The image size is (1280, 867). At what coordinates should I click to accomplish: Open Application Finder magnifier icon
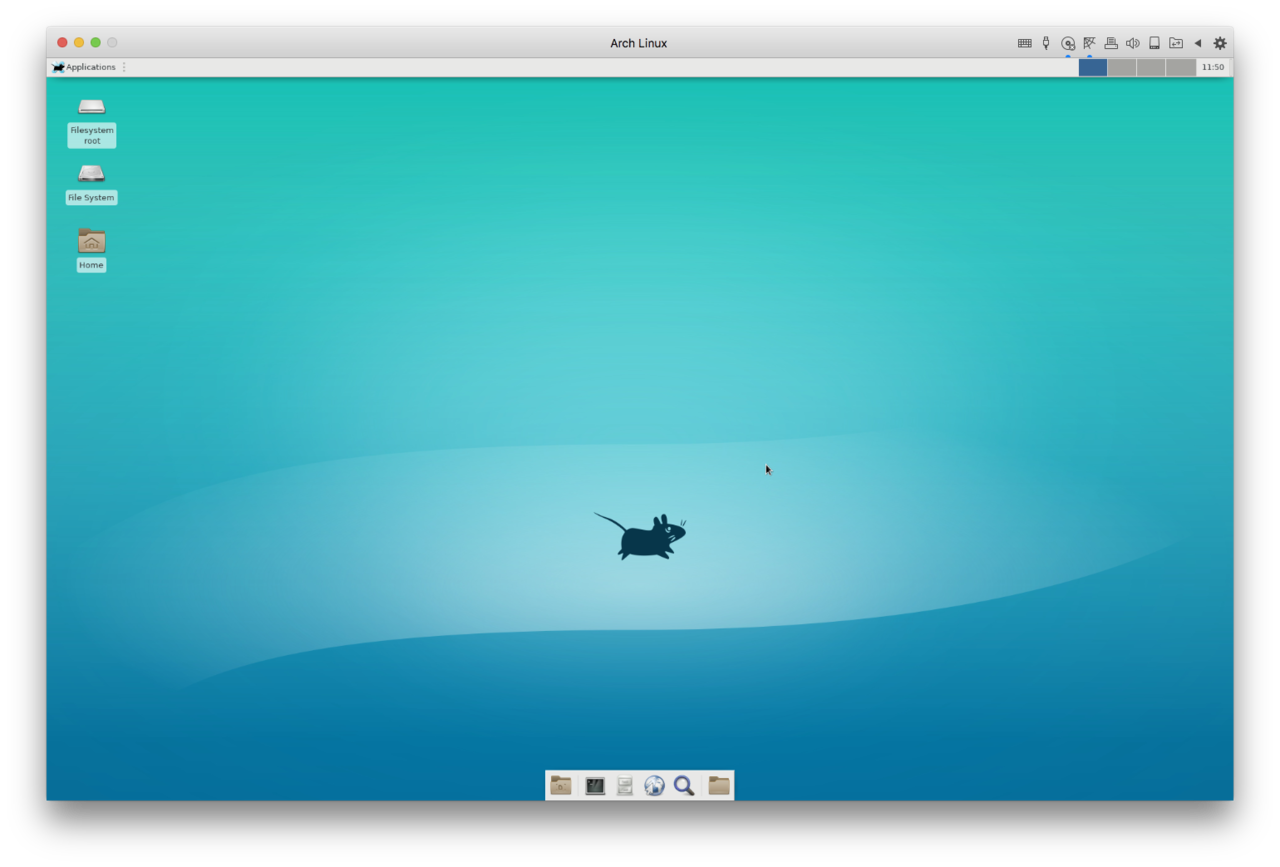(684, 786)
